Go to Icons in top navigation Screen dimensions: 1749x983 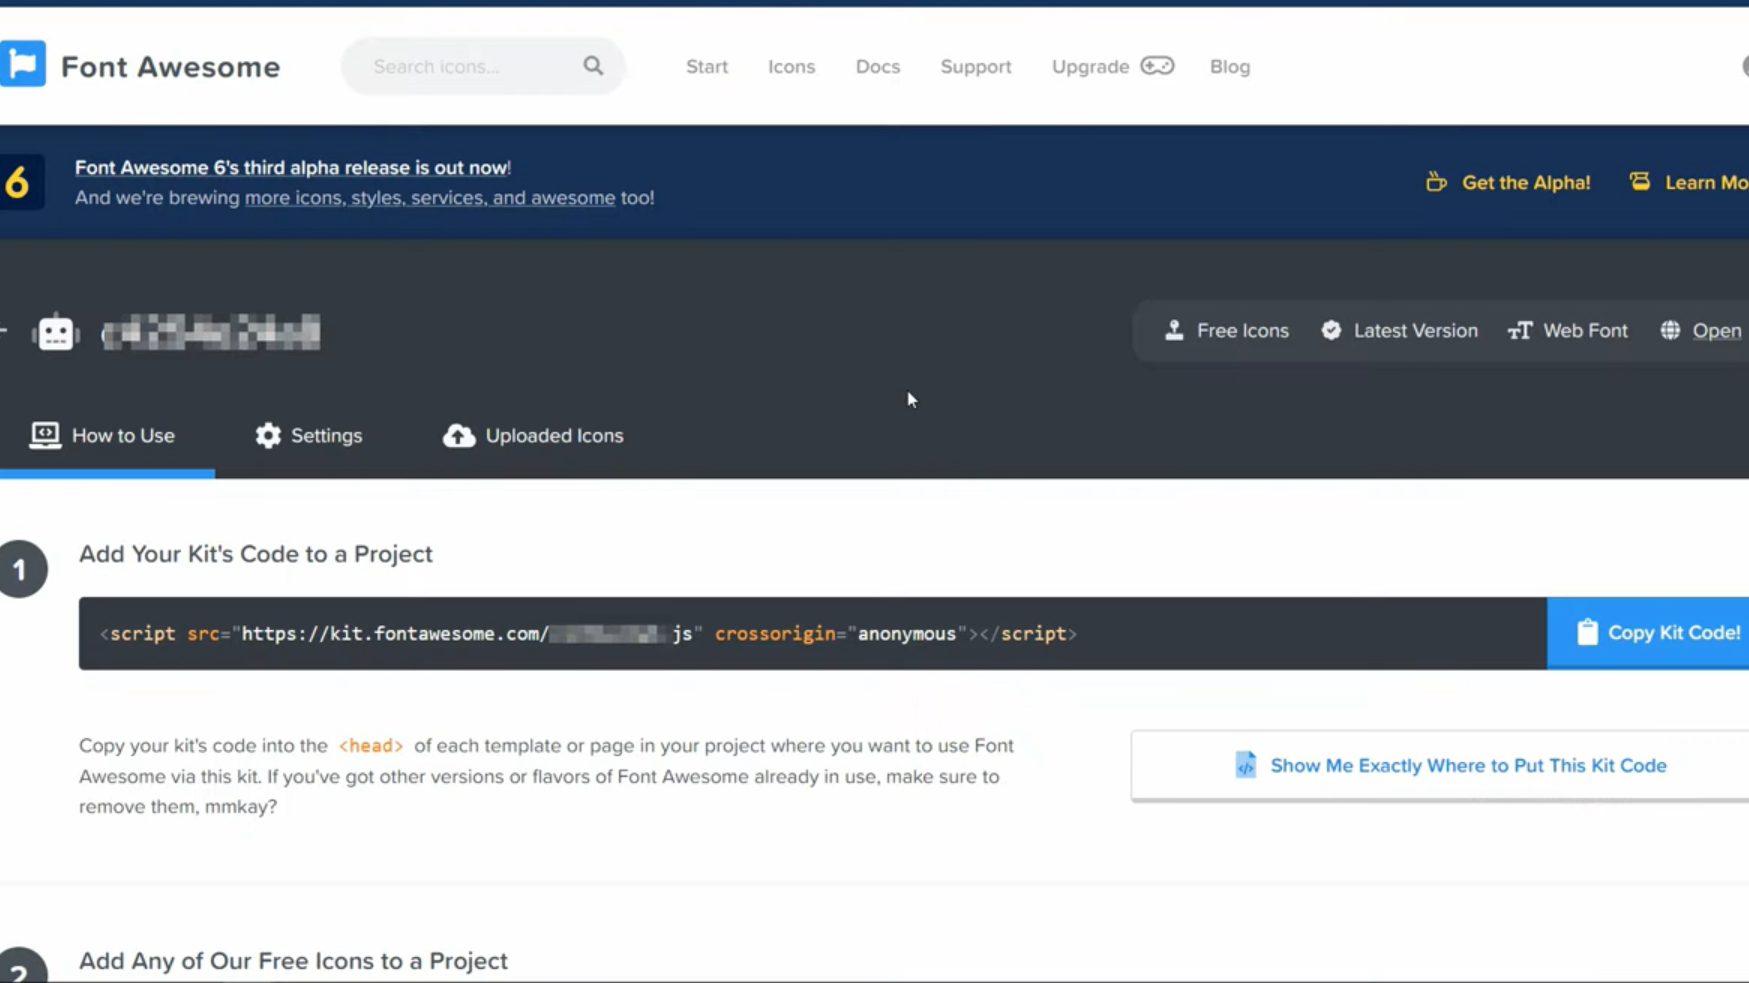click(792, 66)
